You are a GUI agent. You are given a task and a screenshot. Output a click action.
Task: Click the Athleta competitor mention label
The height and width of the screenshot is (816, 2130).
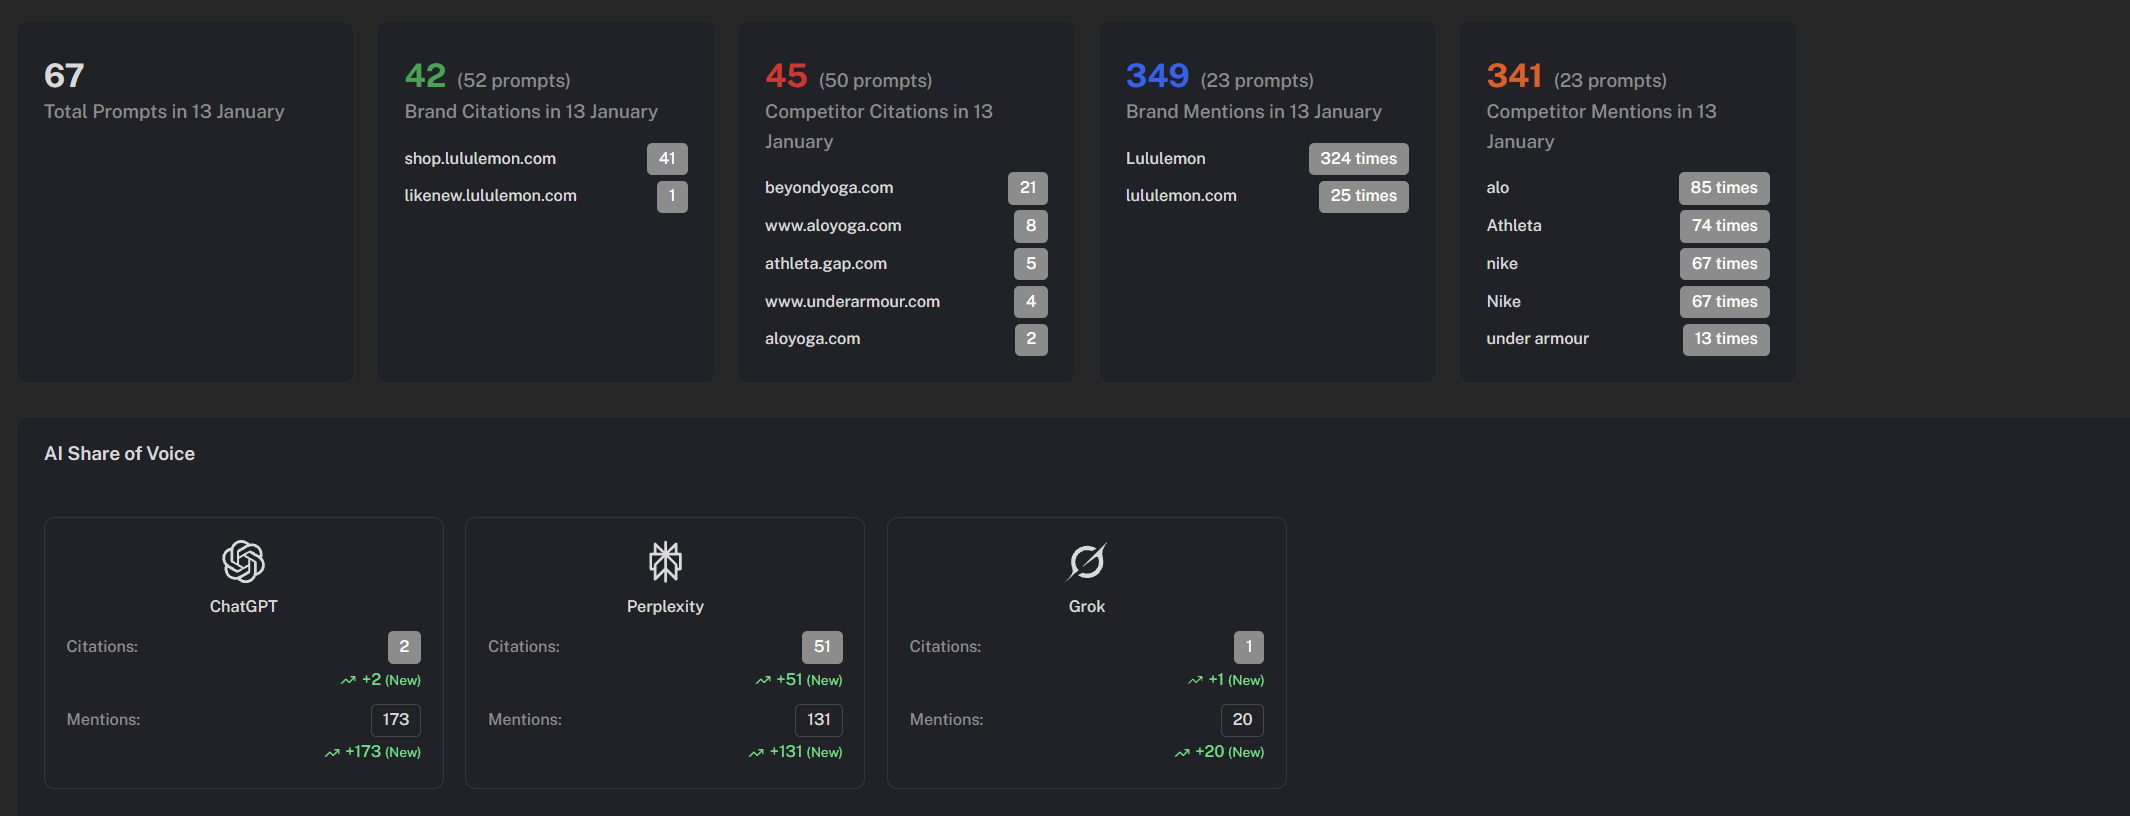pyautogui.click(x=1514, y=226)
